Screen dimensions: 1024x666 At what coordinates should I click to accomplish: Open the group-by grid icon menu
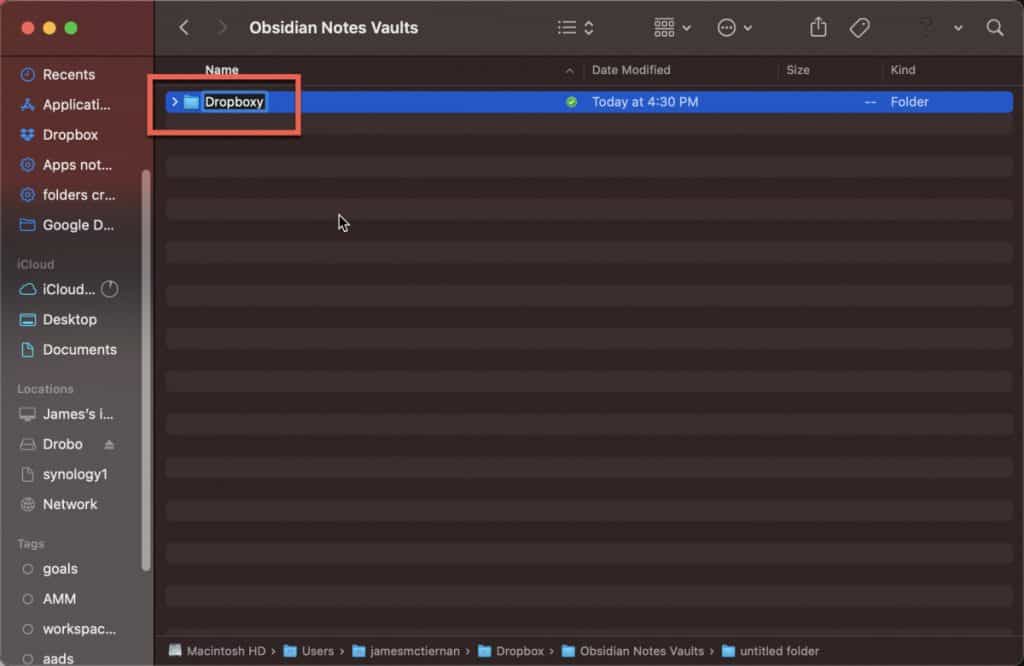pos(672,28)
